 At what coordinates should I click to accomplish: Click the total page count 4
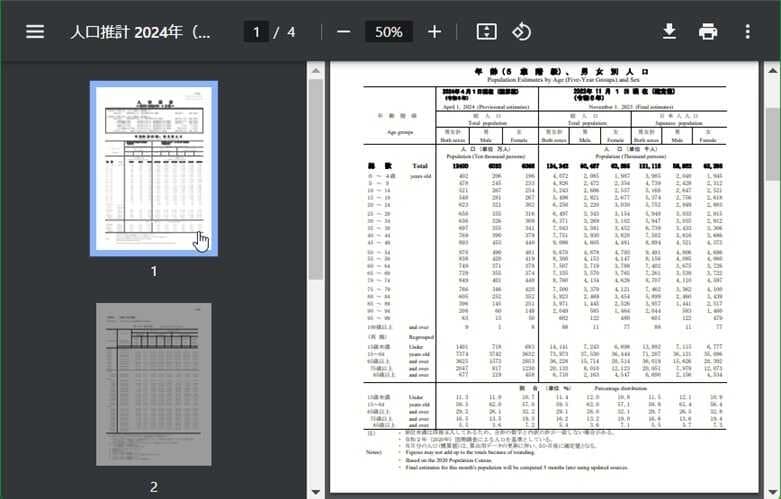pyautogui.click(x=291, y=32)
